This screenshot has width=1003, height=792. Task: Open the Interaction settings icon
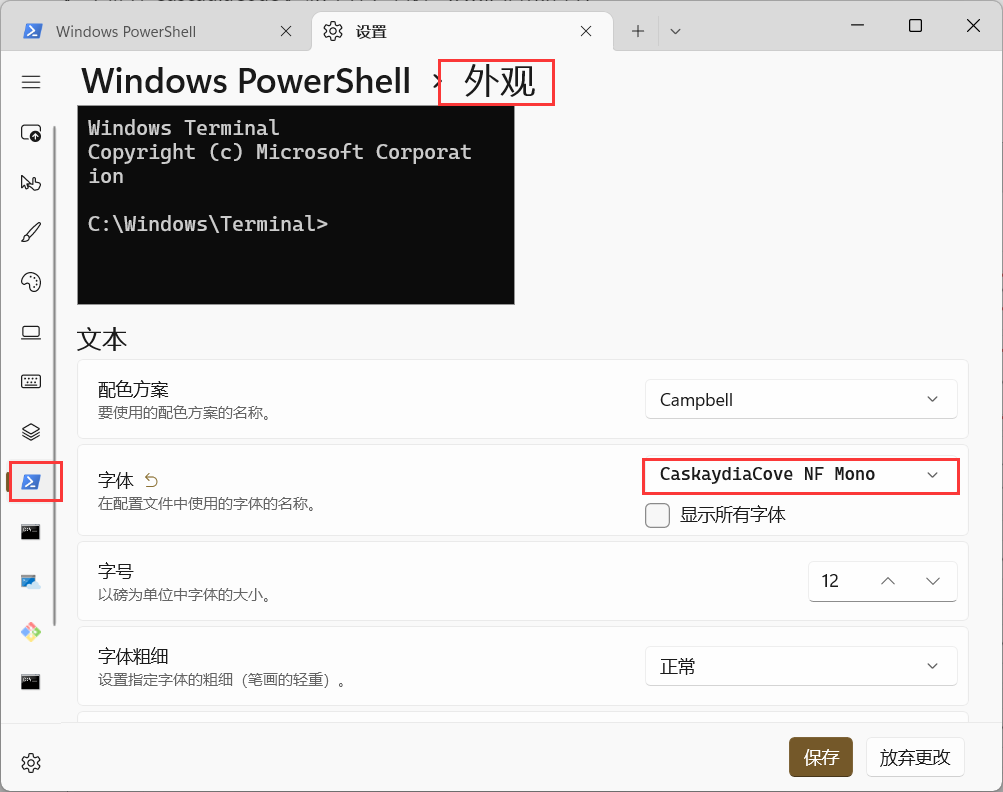(x=31, y=182)
